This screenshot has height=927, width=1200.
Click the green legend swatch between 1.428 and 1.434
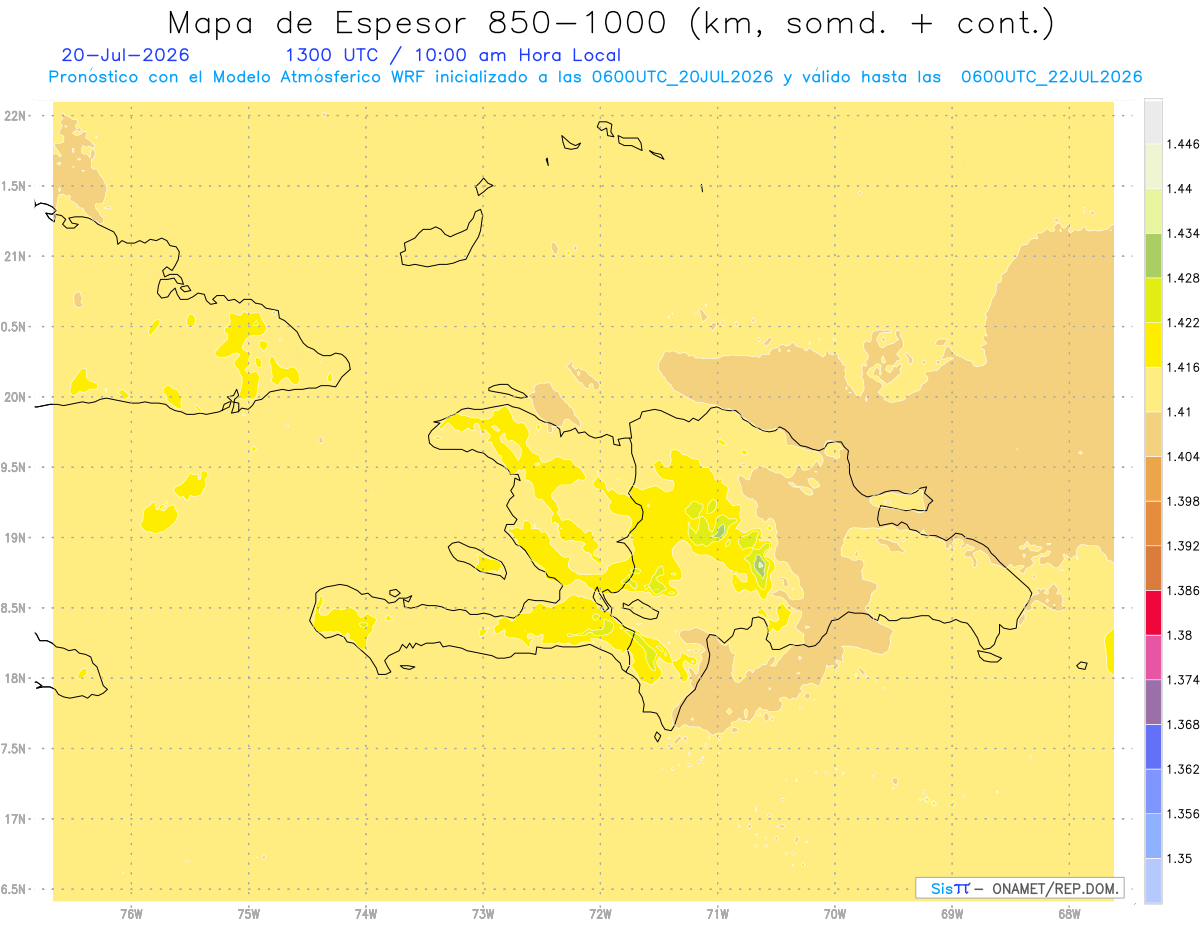click(x=1153, y=256)
